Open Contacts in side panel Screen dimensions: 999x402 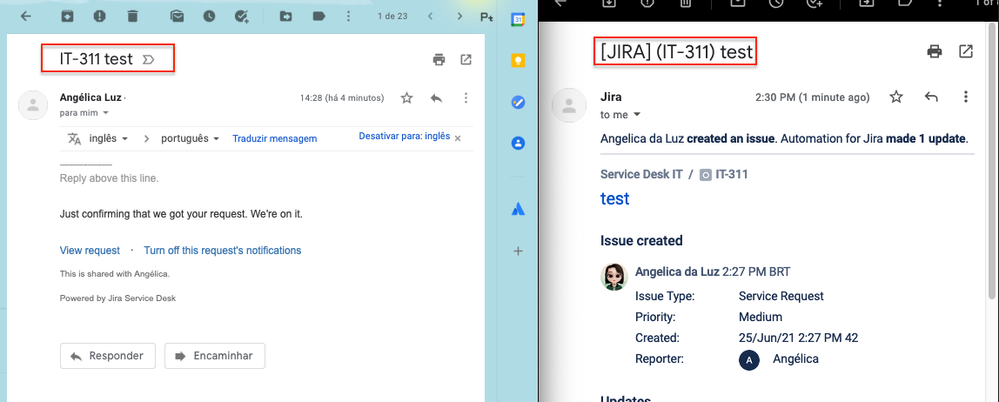(518, 143)
